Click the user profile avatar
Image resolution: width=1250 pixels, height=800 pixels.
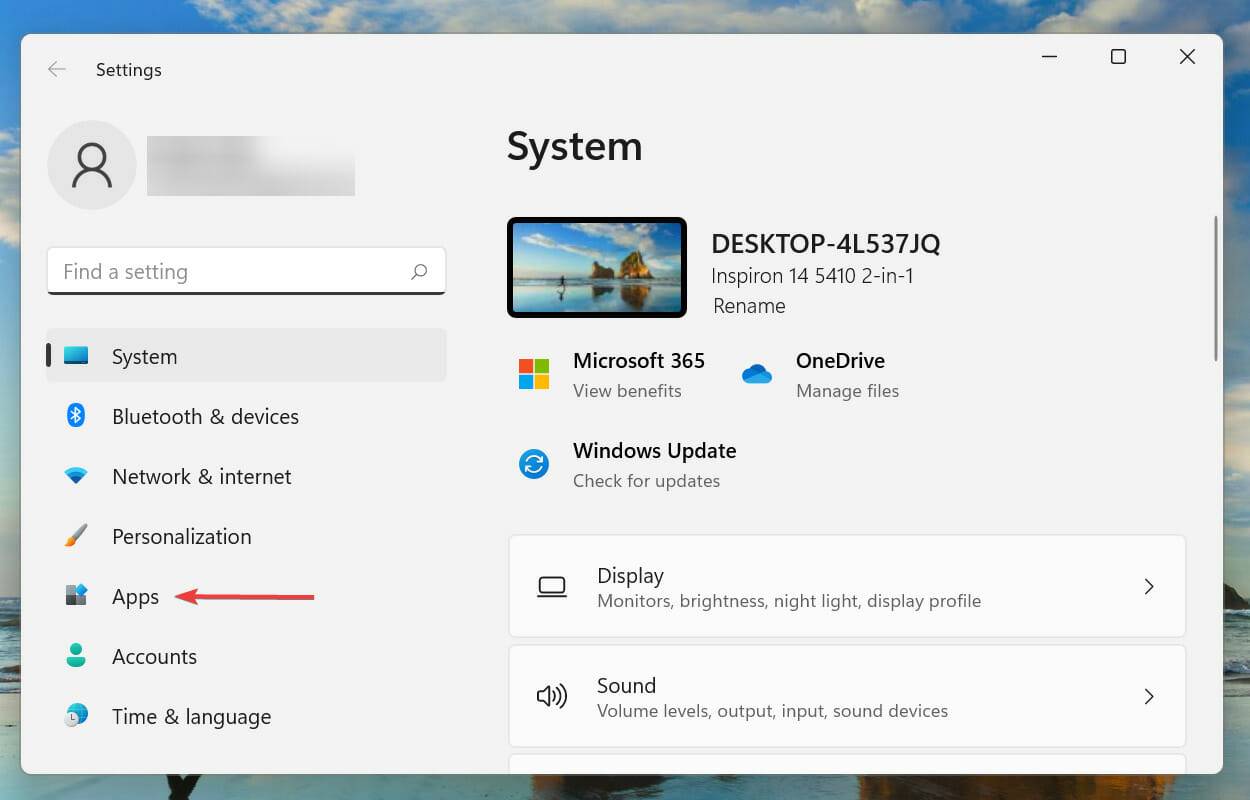click(x=91, y=164)
